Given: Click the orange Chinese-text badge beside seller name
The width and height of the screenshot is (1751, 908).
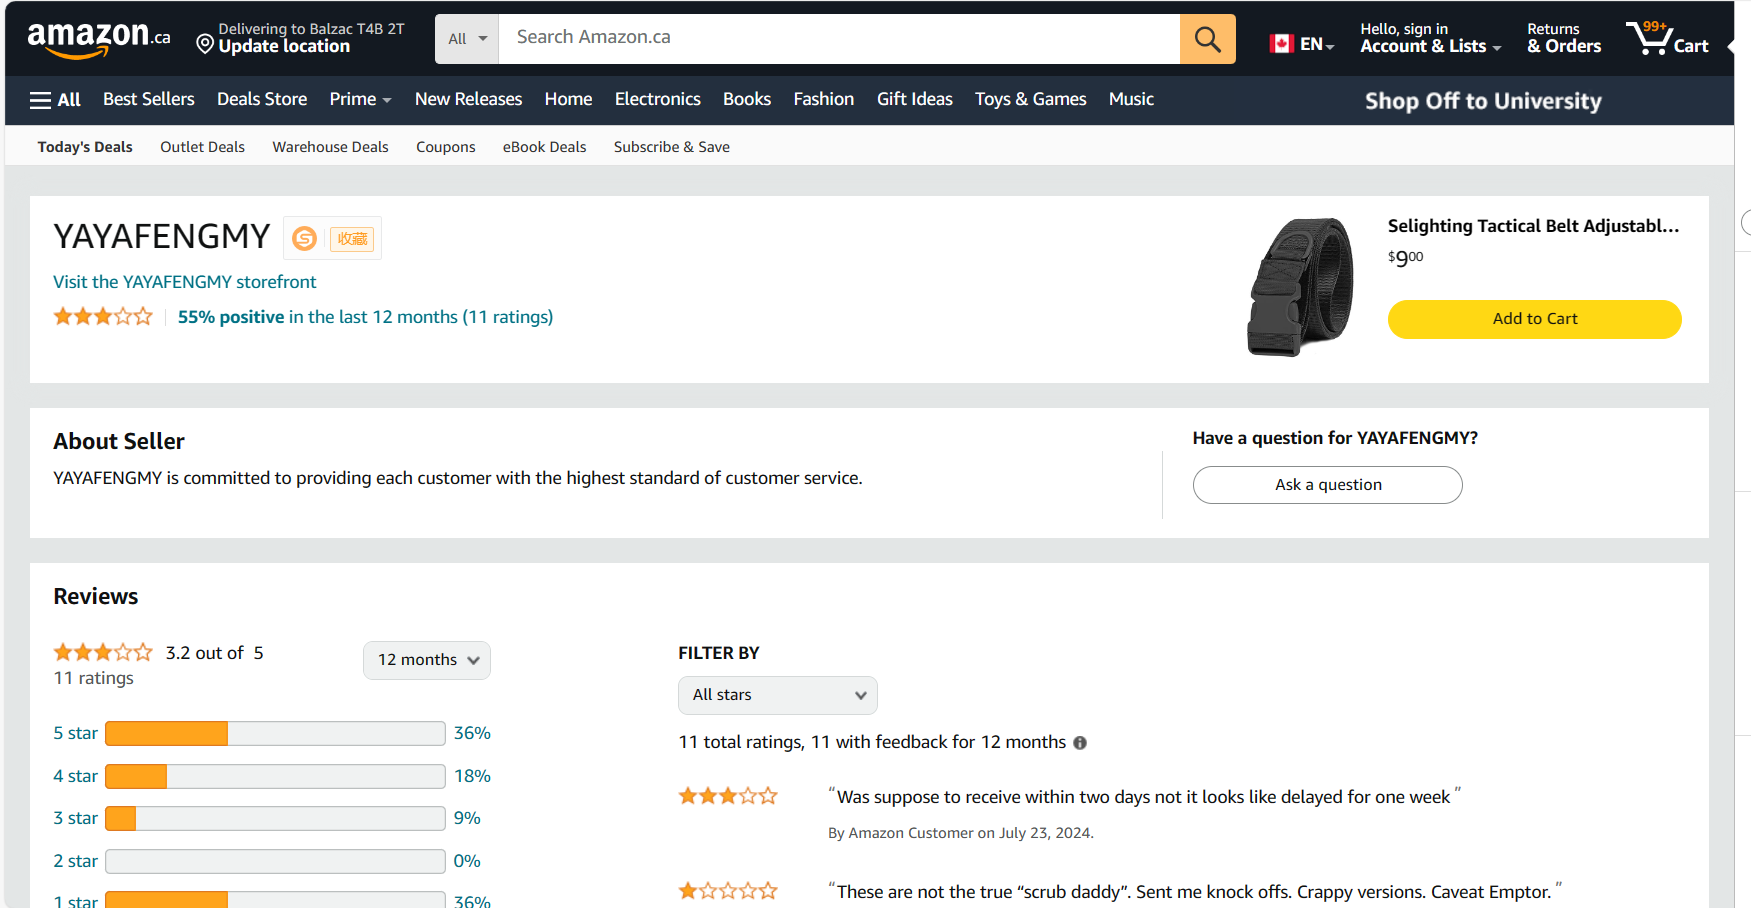Looking at the screenshot, I should [x=352, y=239].
